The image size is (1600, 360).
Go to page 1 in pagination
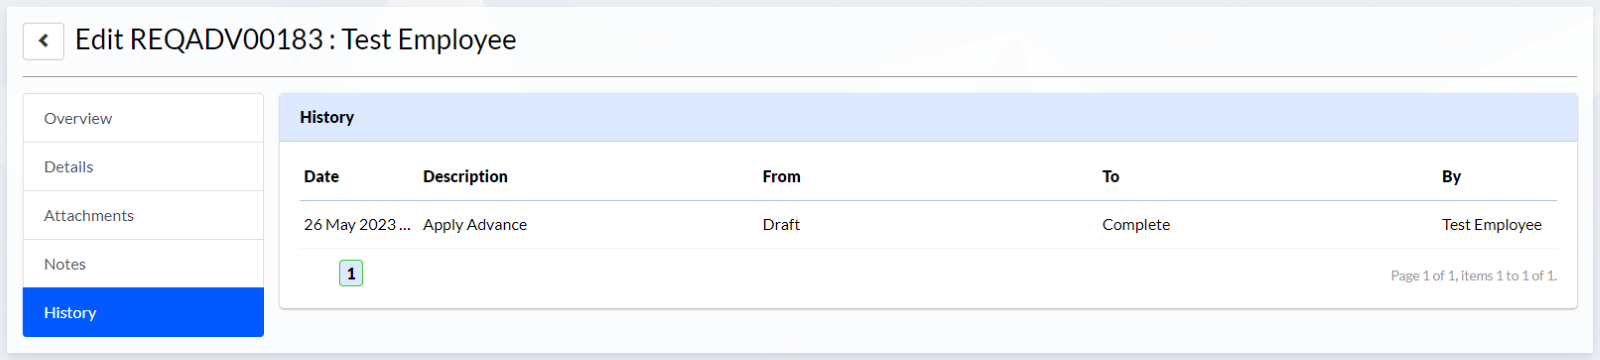351,273
